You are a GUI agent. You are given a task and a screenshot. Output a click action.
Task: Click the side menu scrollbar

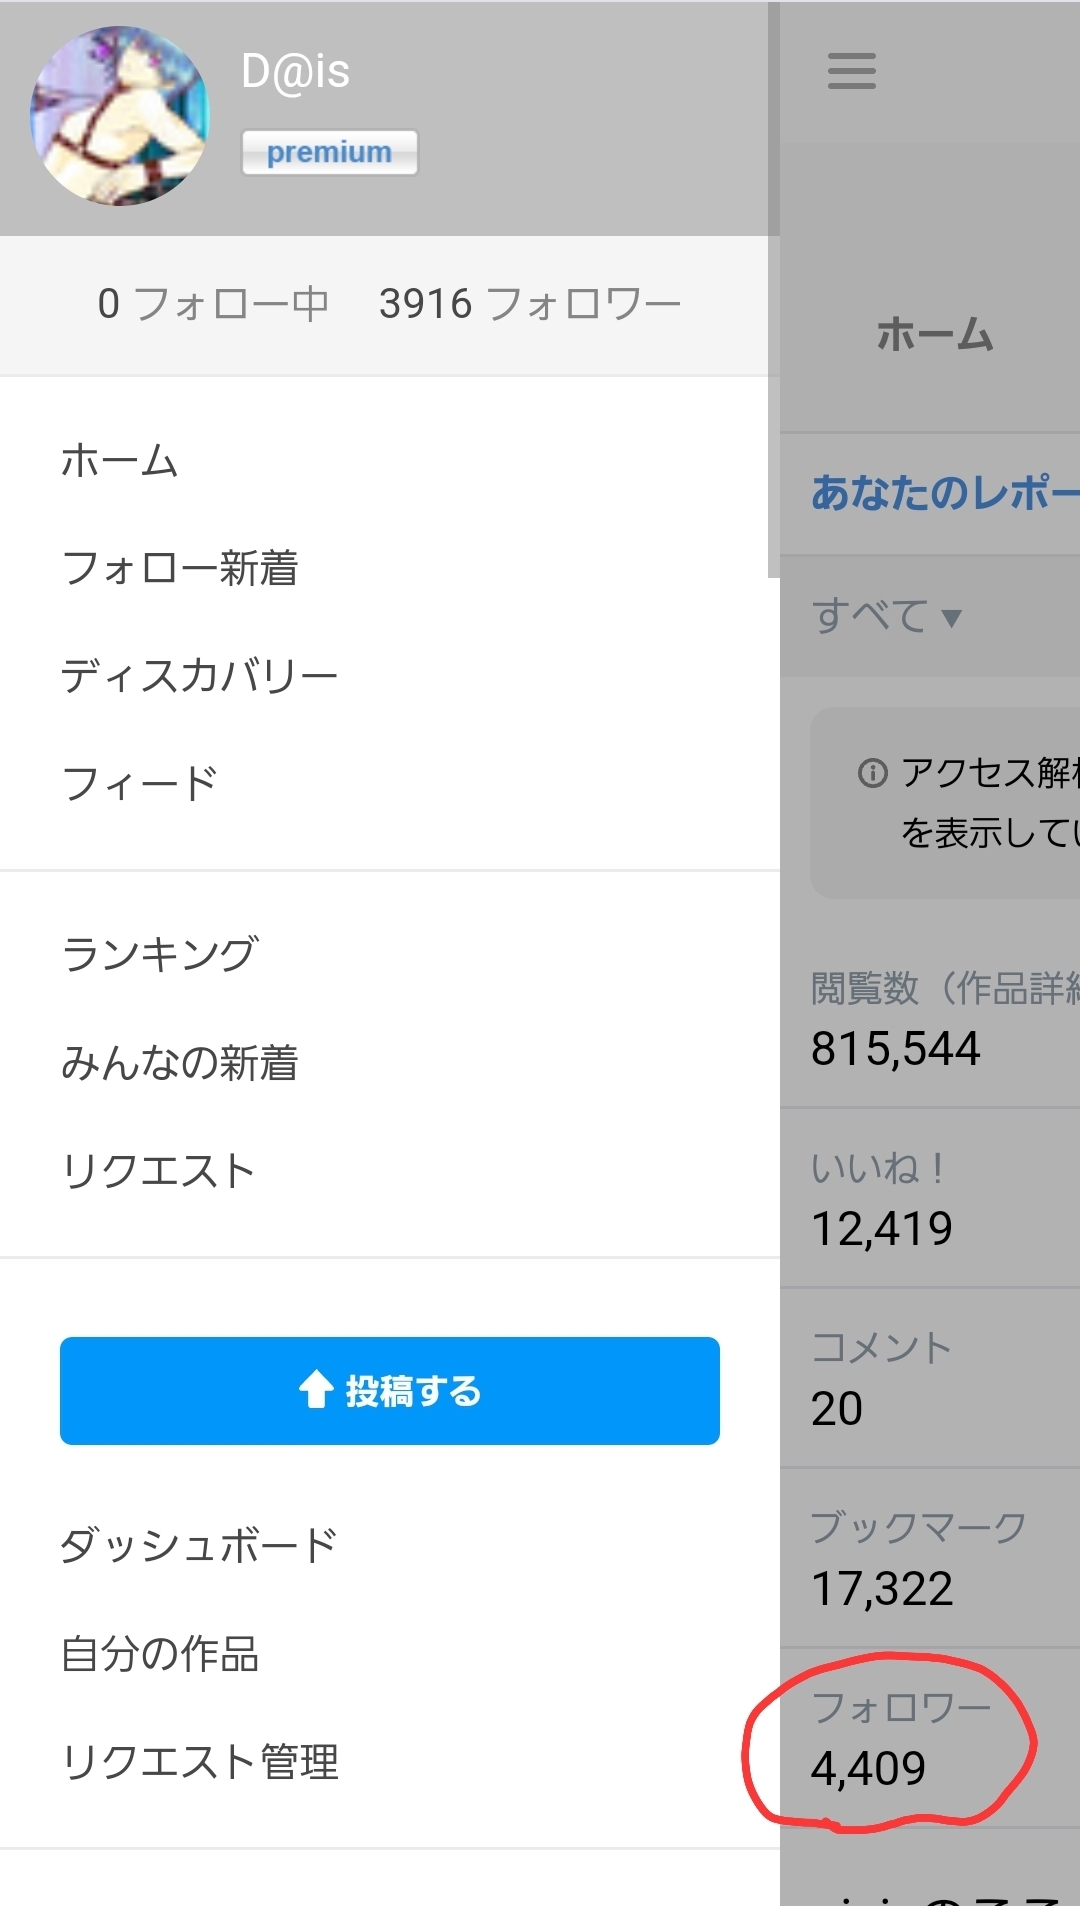(773, 290)
